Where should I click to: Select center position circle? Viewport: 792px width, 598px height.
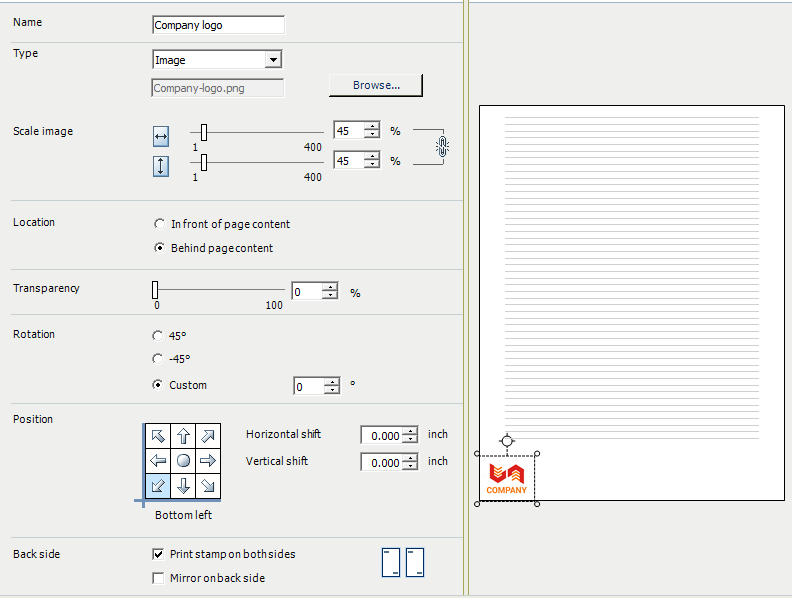click(183, 460)
